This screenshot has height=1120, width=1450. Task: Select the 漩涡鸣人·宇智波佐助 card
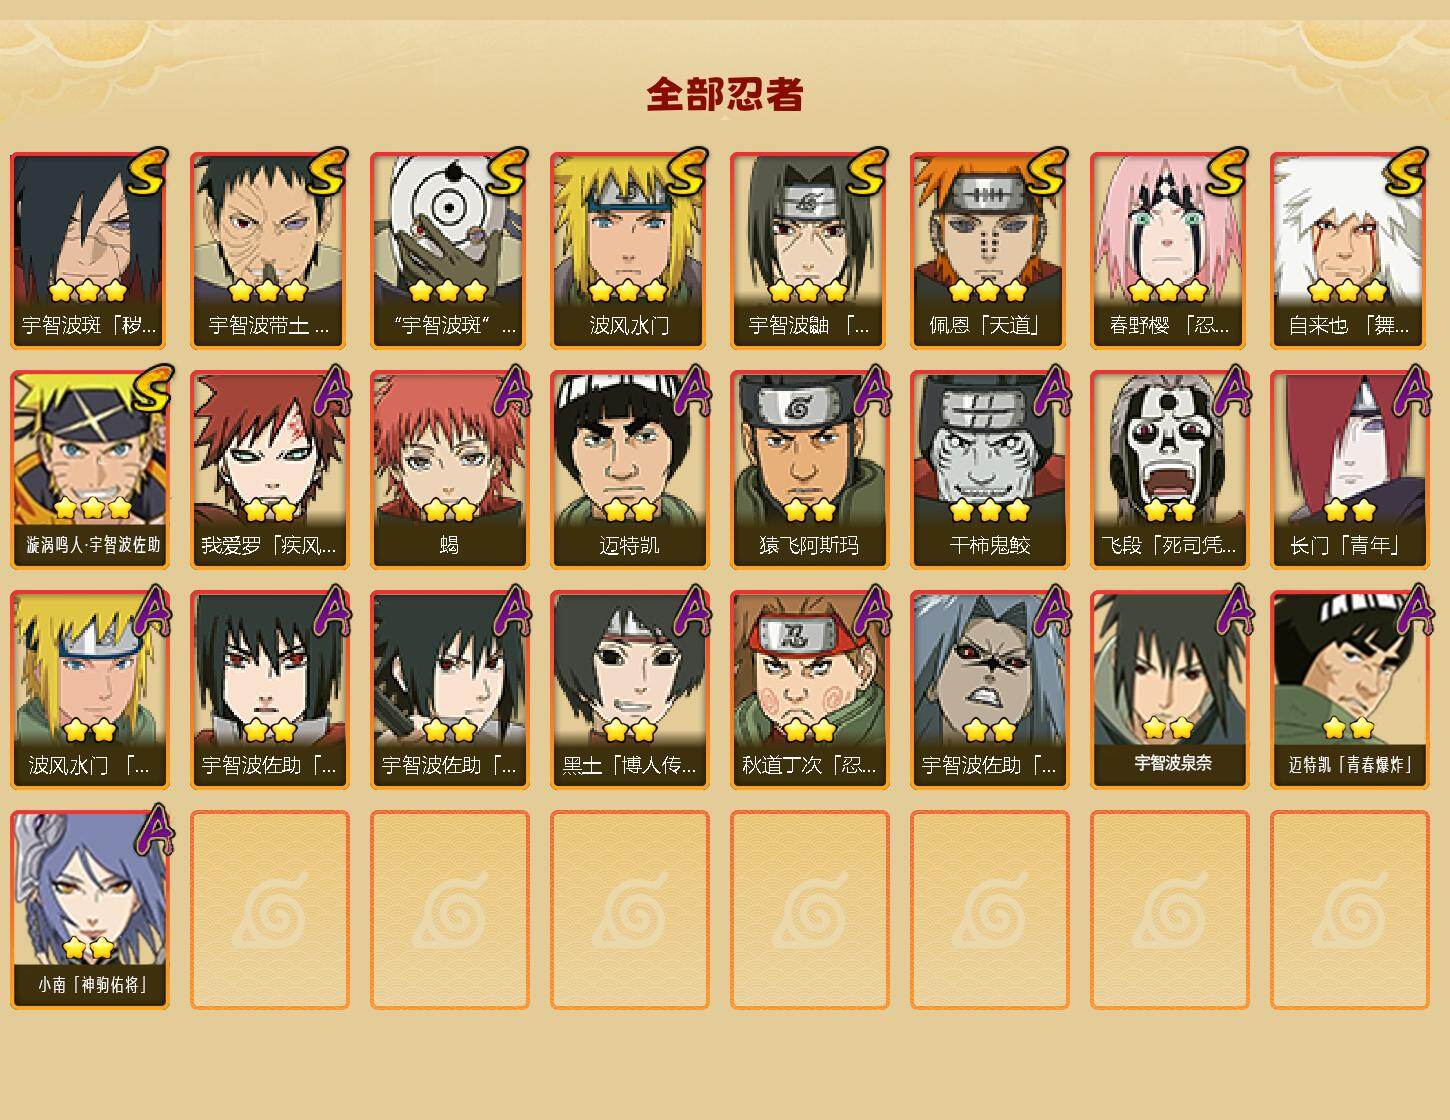(89, 470)
